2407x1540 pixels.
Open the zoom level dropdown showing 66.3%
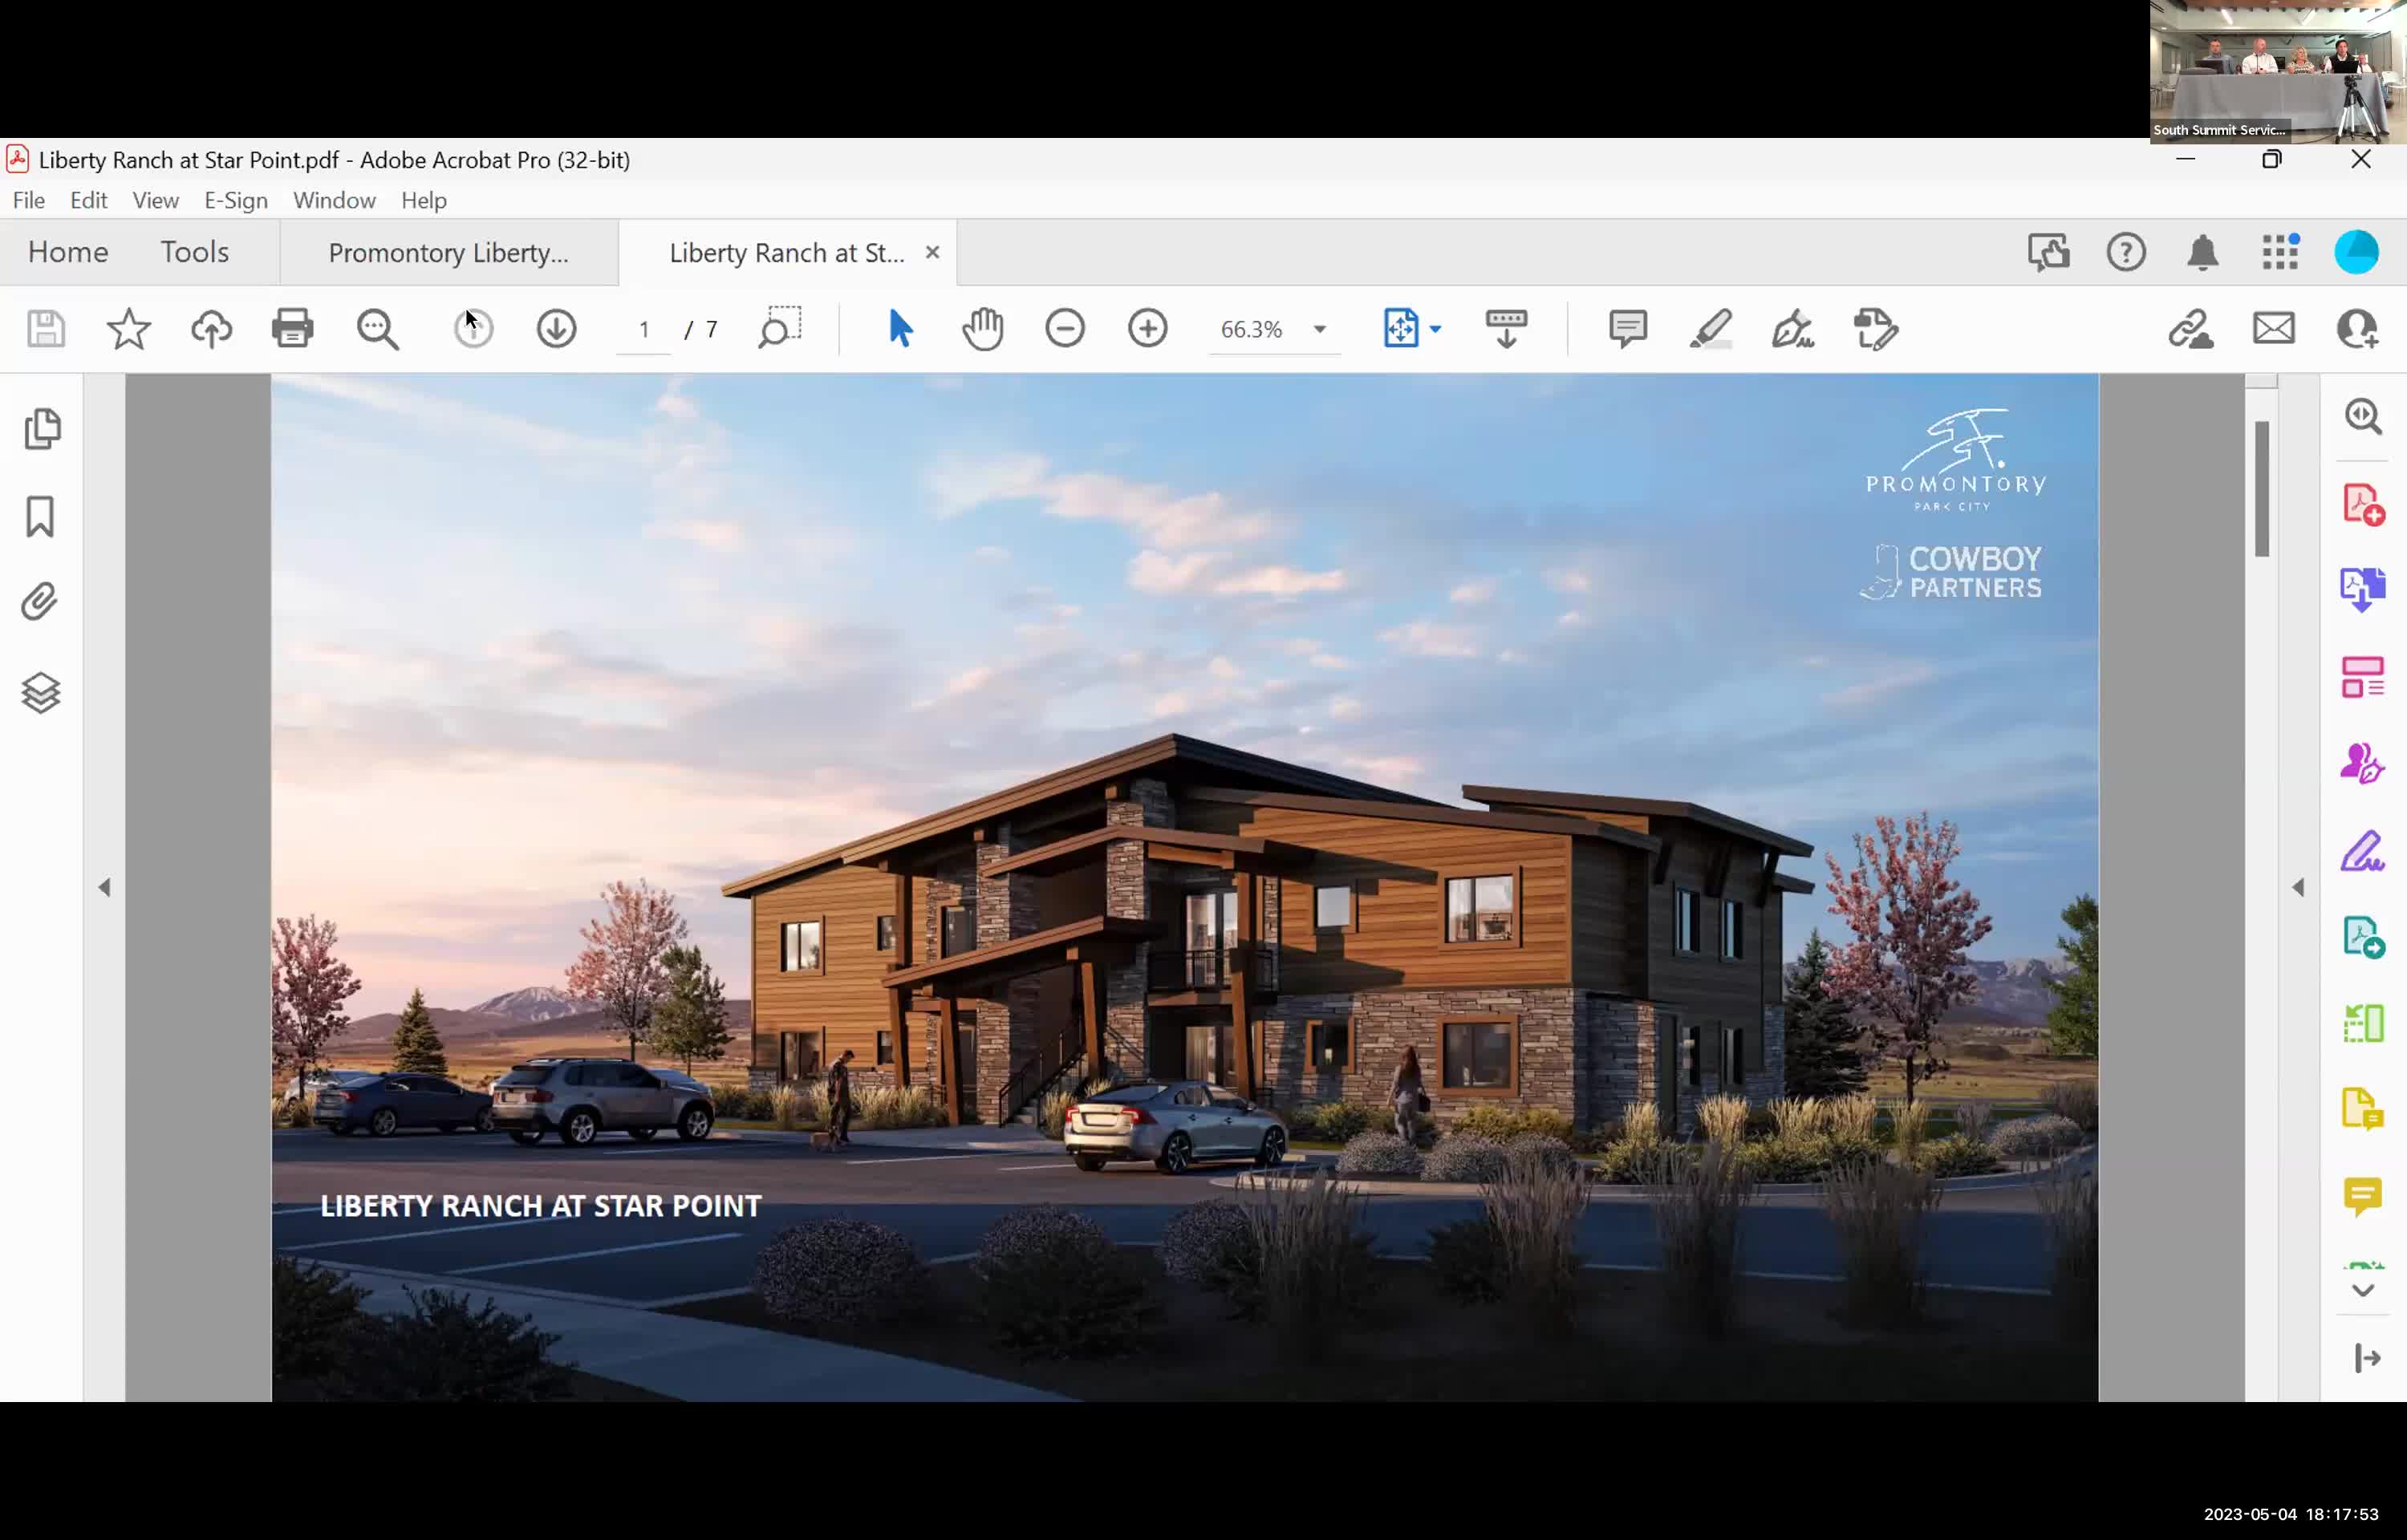click(1320, 330)
